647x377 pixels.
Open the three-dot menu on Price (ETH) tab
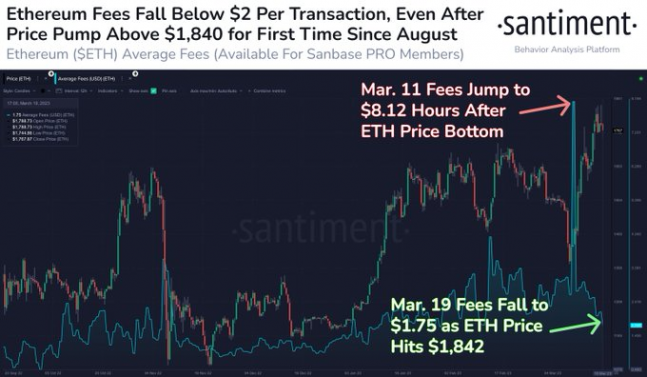click(38, 78)
